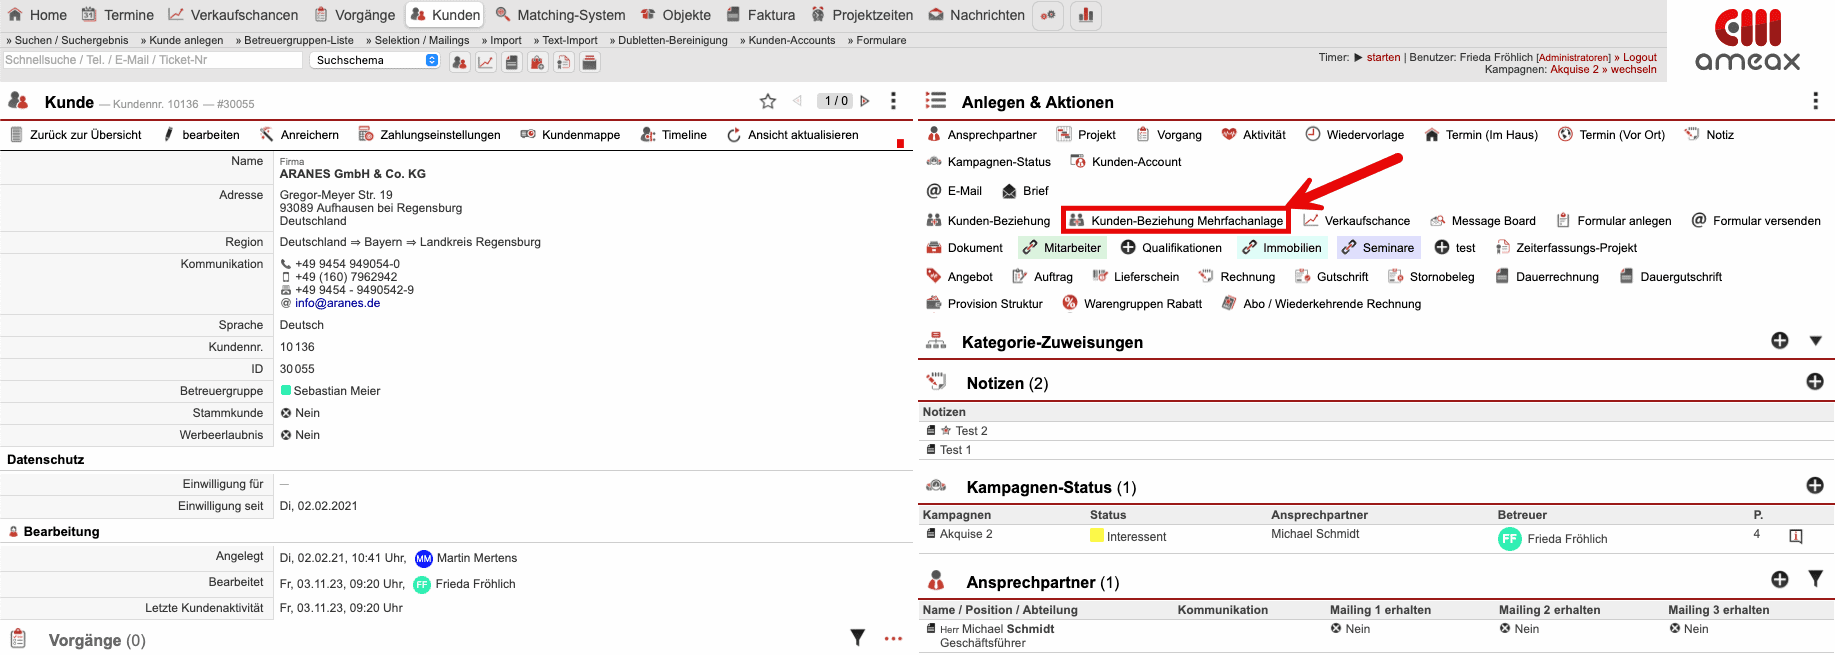Click Kunden-Beziehung Mehrfachanlage button

1176,221
